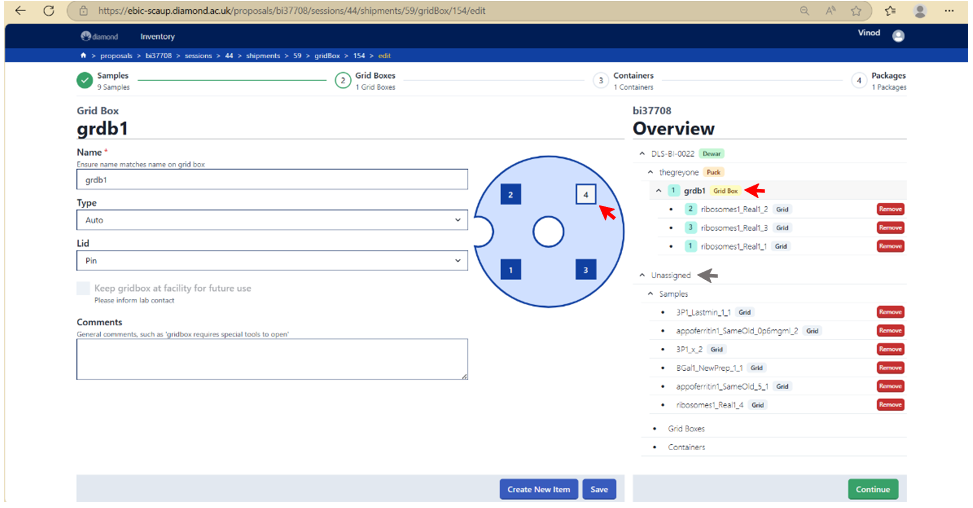The image size is (973, 508).
Task: Click the Create New Item button
Action: click(x=539, y=489)
